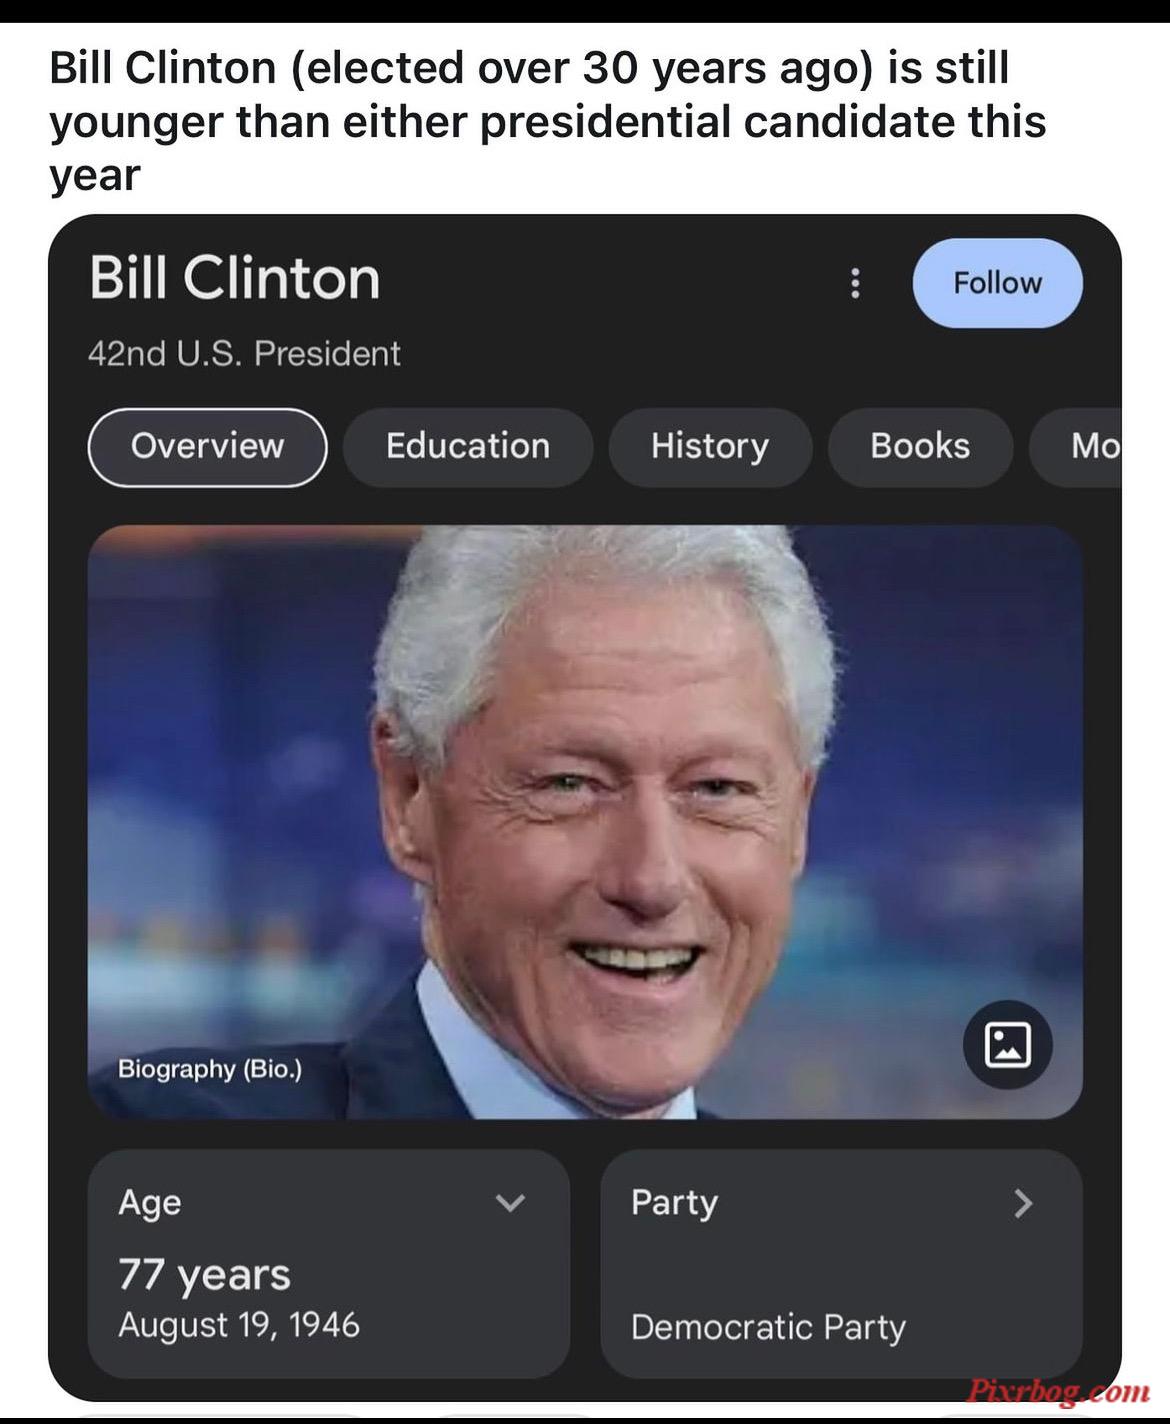Open the Party card right arrow
1170x1424 pixels.
[x=1022, y=1202]
